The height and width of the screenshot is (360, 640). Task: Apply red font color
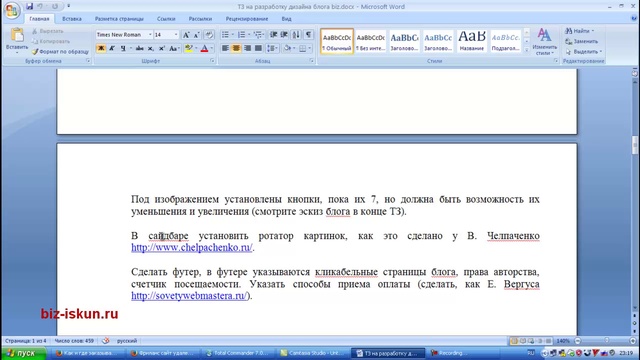(x=204, y=48)
